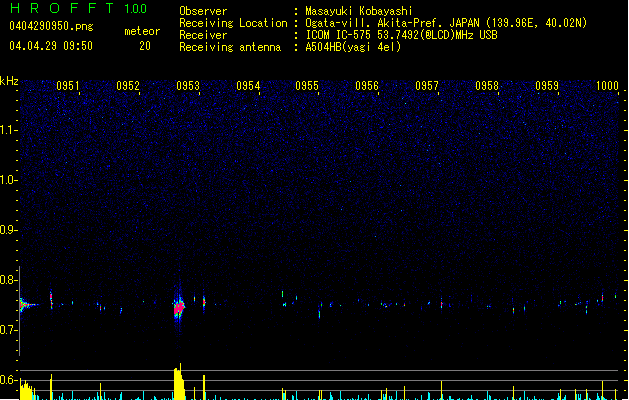Viewport: 629px width, 400px height.
Task: Click the 0959 time marker
Action: (x=547, y=85)
